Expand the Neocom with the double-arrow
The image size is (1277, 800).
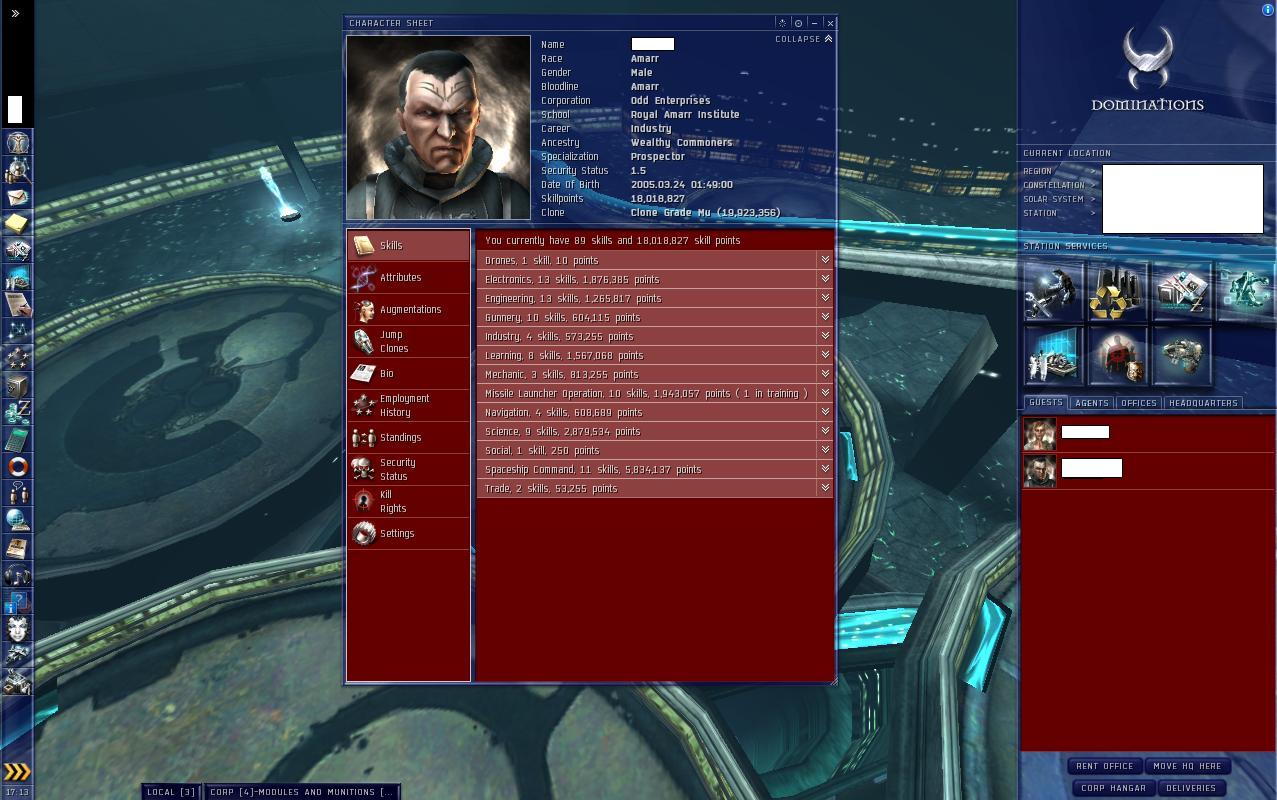pyautogui.click(x=15, y=14)
